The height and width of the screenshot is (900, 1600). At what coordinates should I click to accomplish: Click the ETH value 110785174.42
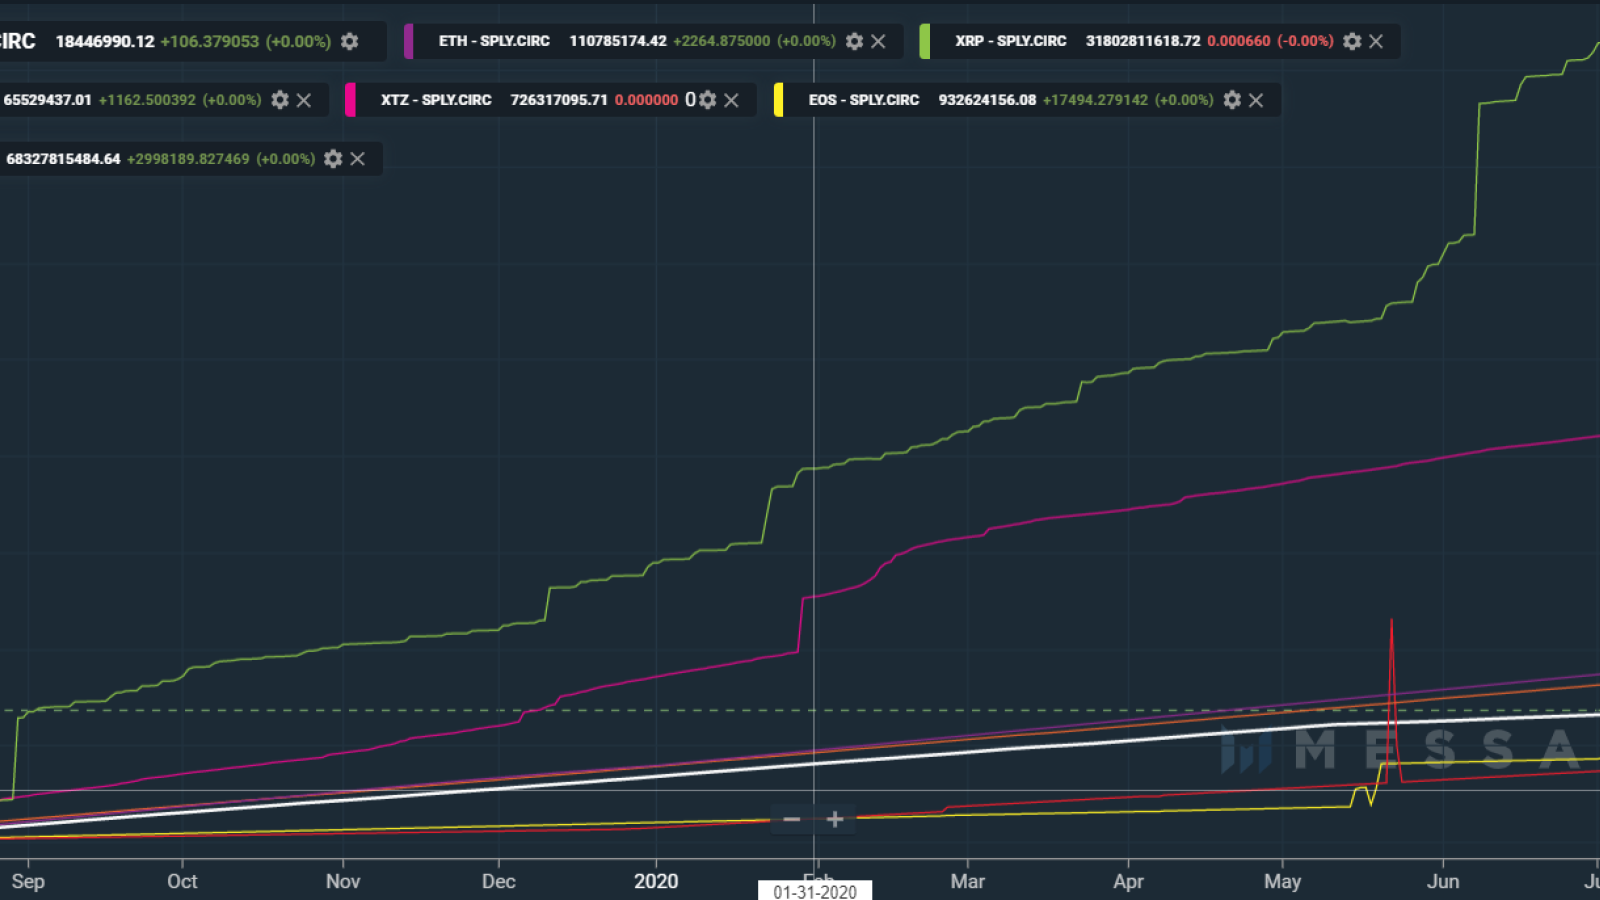pos(618,41)
